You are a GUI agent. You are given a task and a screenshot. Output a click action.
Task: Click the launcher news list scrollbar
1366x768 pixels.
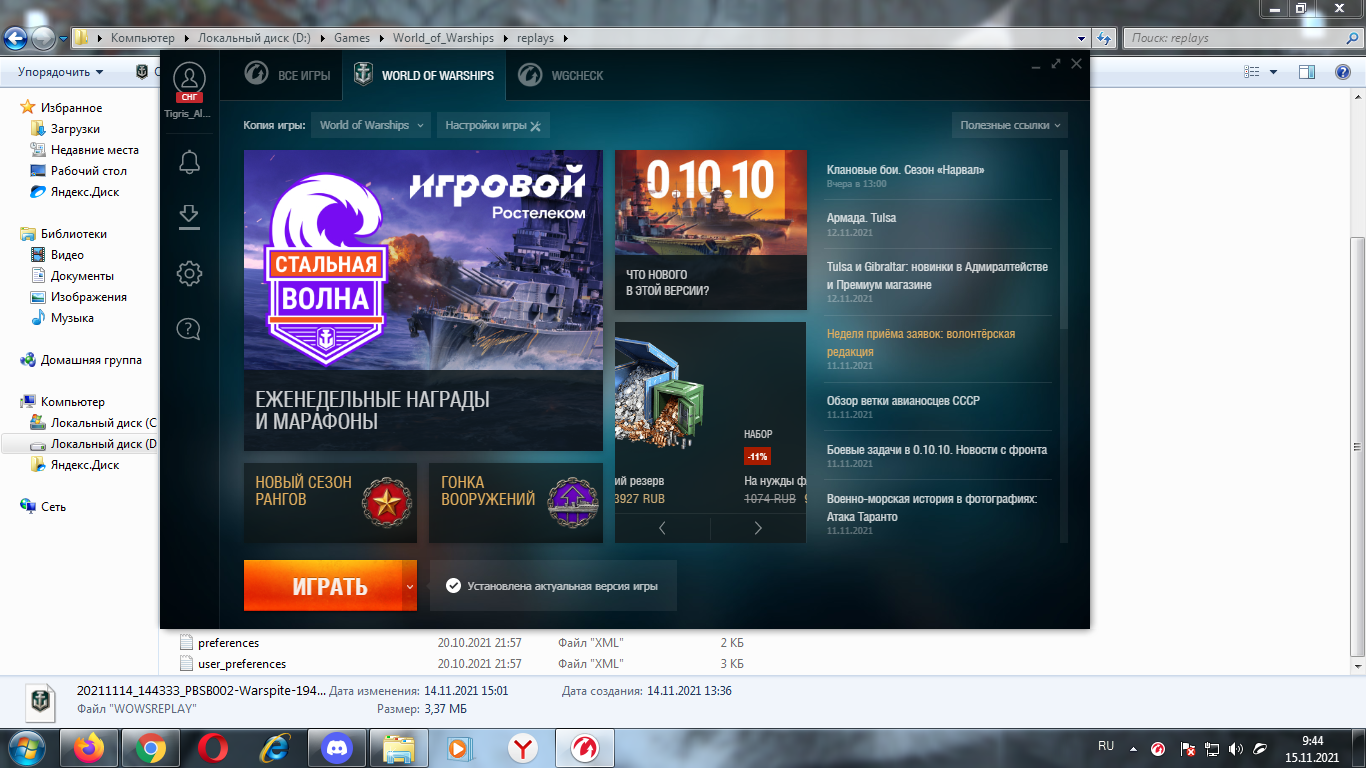point(1064,240)
